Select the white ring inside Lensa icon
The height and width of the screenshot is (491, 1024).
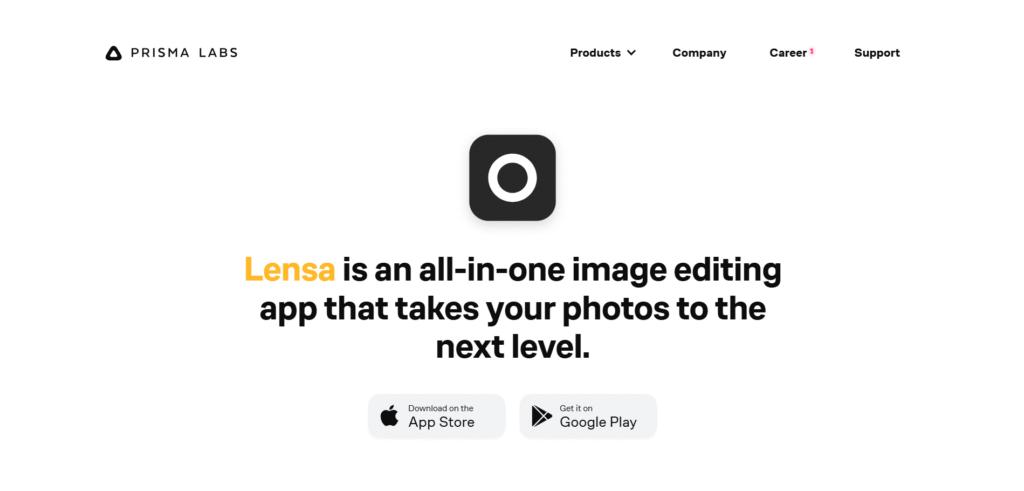click(x=512, y=178)
